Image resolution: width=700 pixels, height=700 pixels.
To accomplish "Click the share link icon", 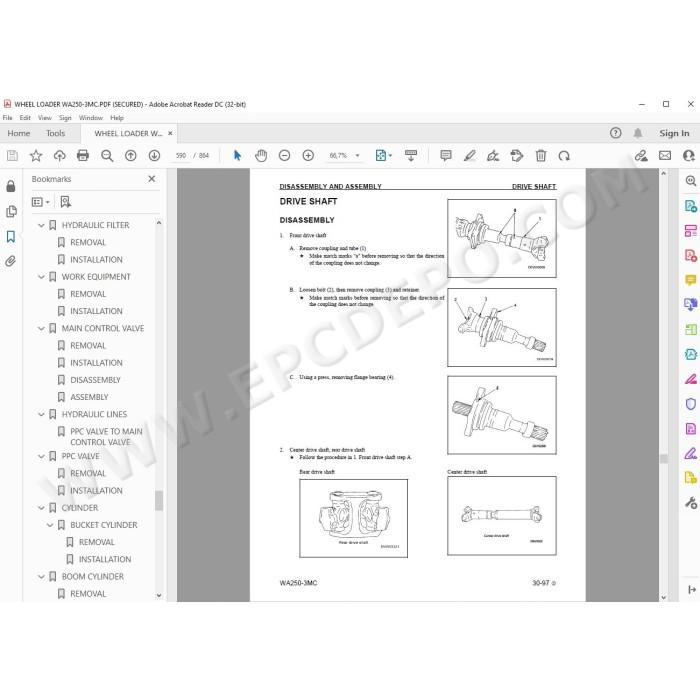I will pyautogui.click(x=641, y=155).
